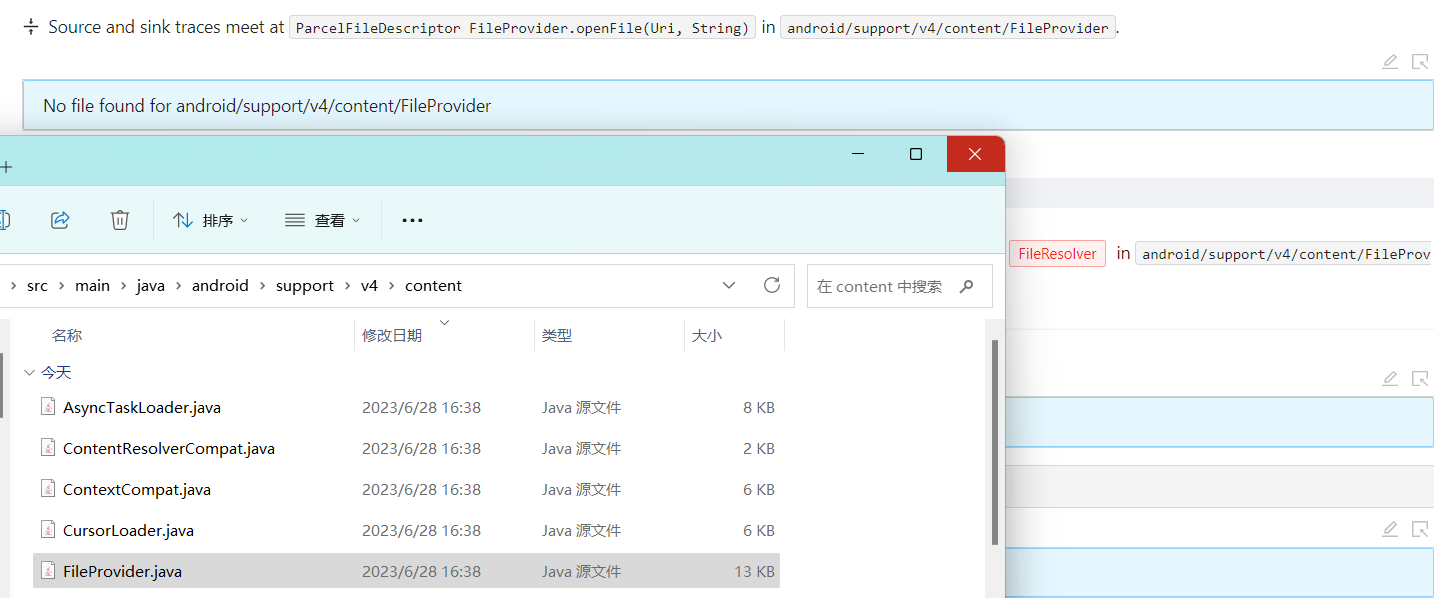Viewport: 1434px width, 598px height.
Task: Delete FileProvider.java using the trash icon
Action: click(x=120, y=220)
